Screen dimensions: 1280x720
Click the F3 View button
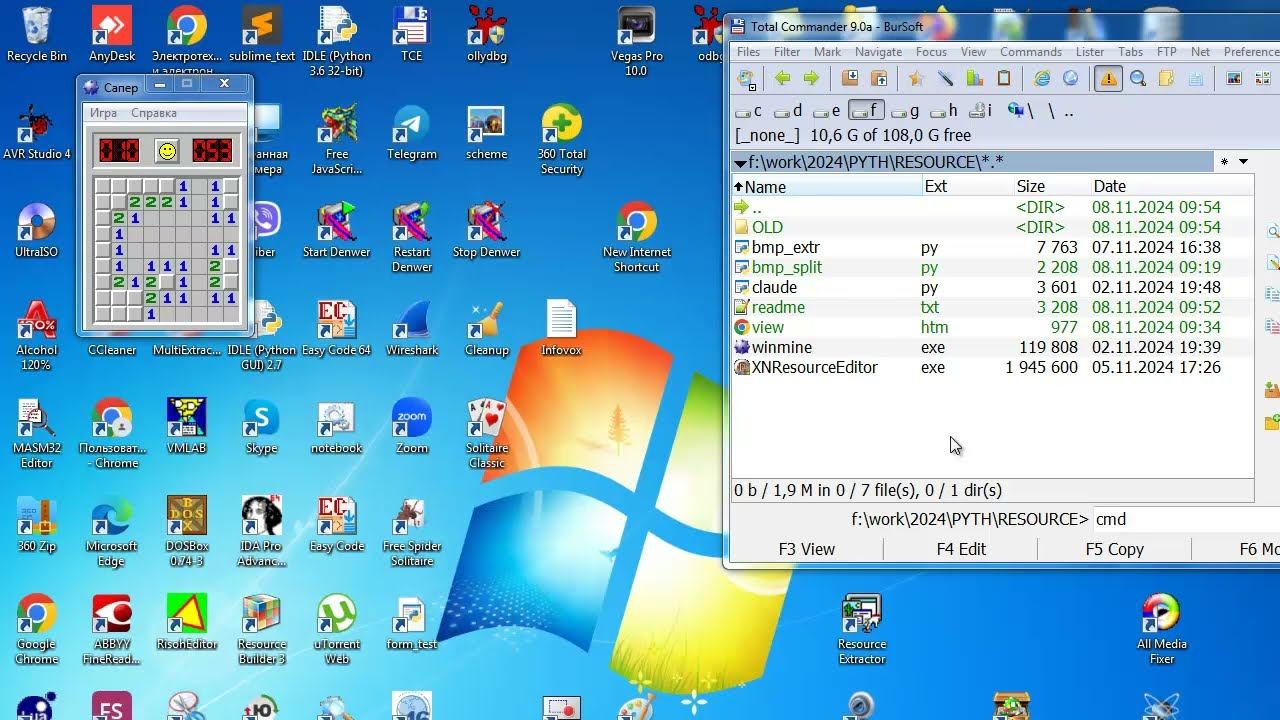click(806, 549)
